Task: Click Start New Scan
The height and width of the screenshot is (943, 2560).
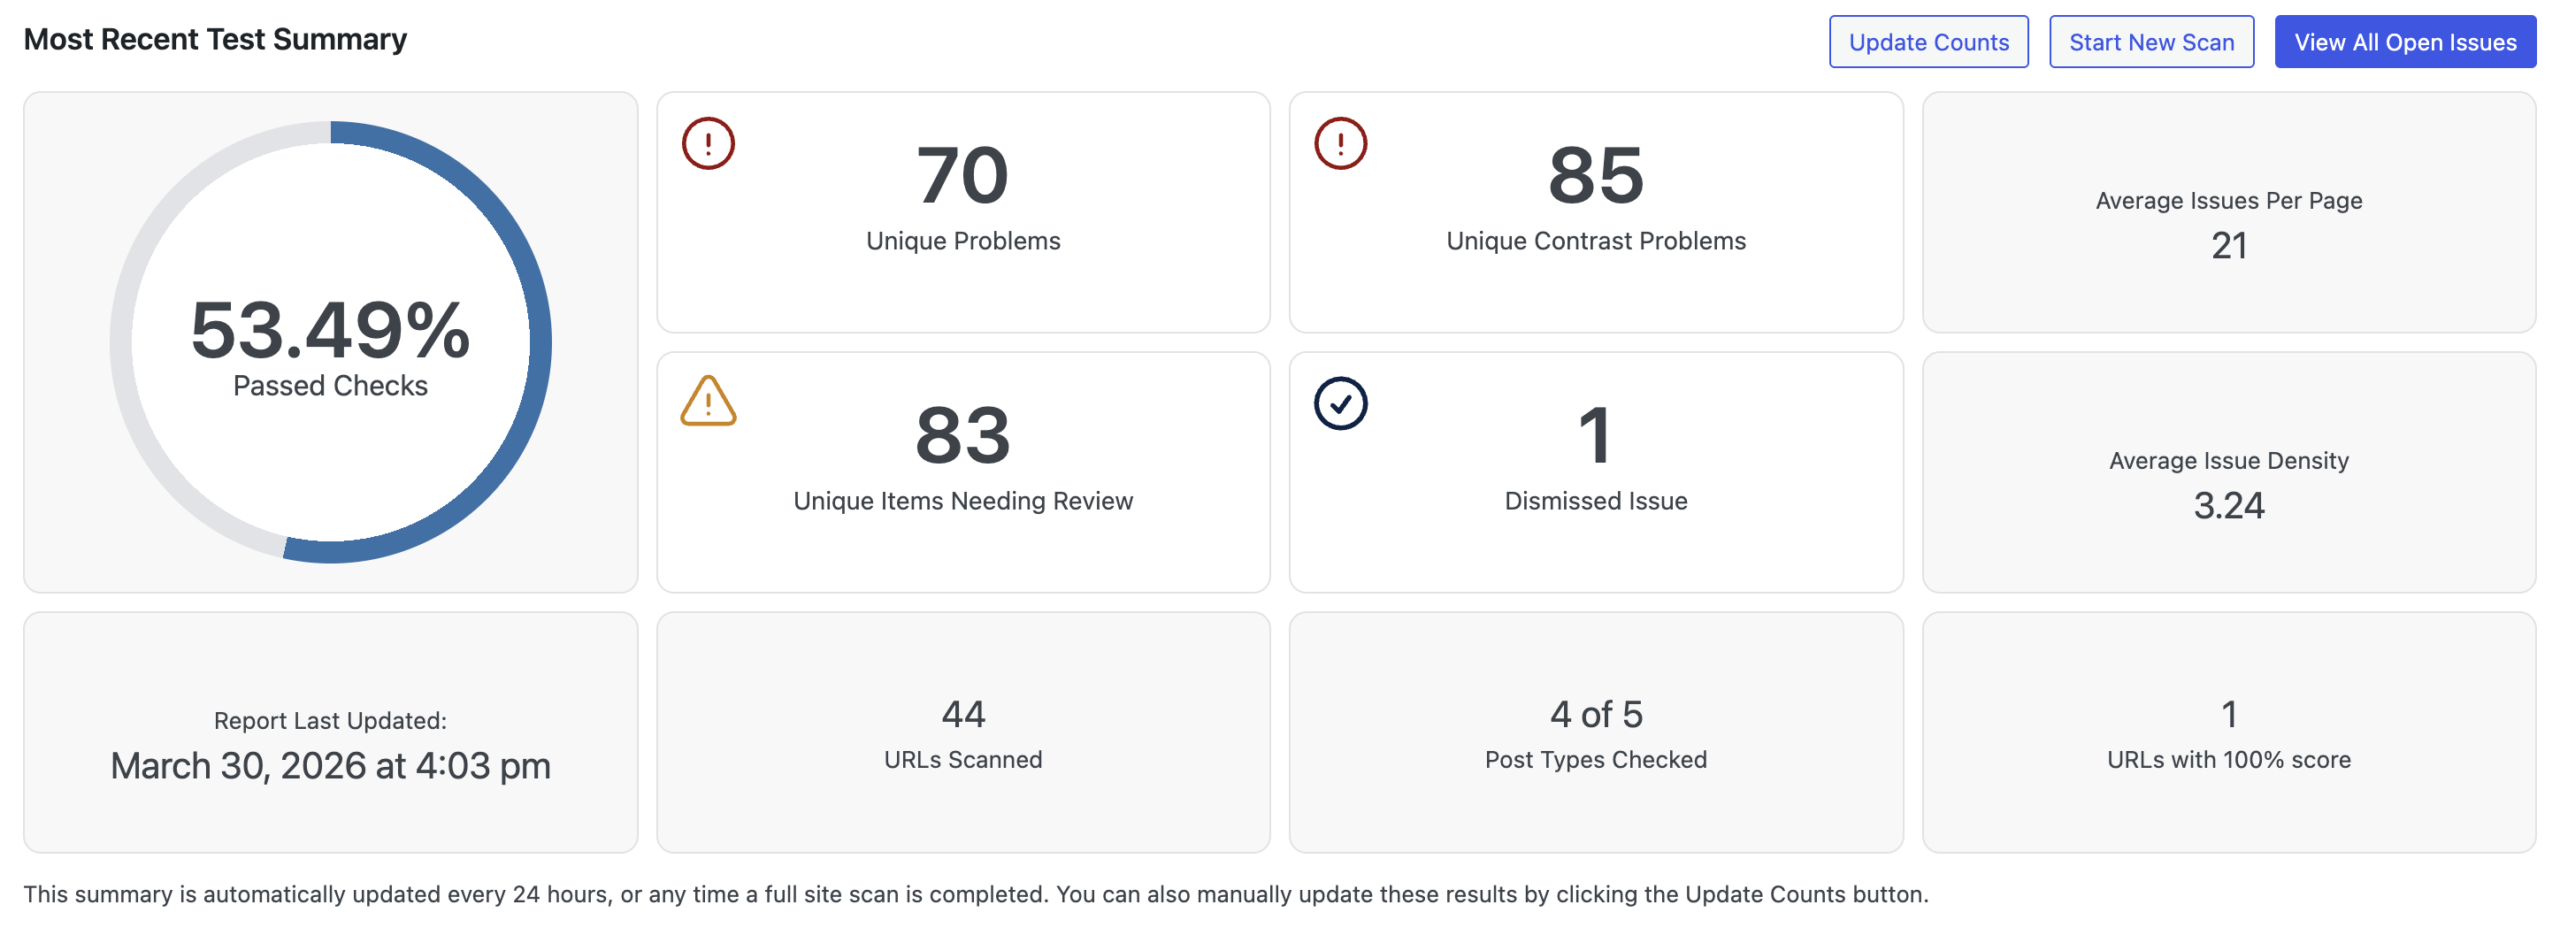Action: pyautogui.click(x=2151, y=42)
